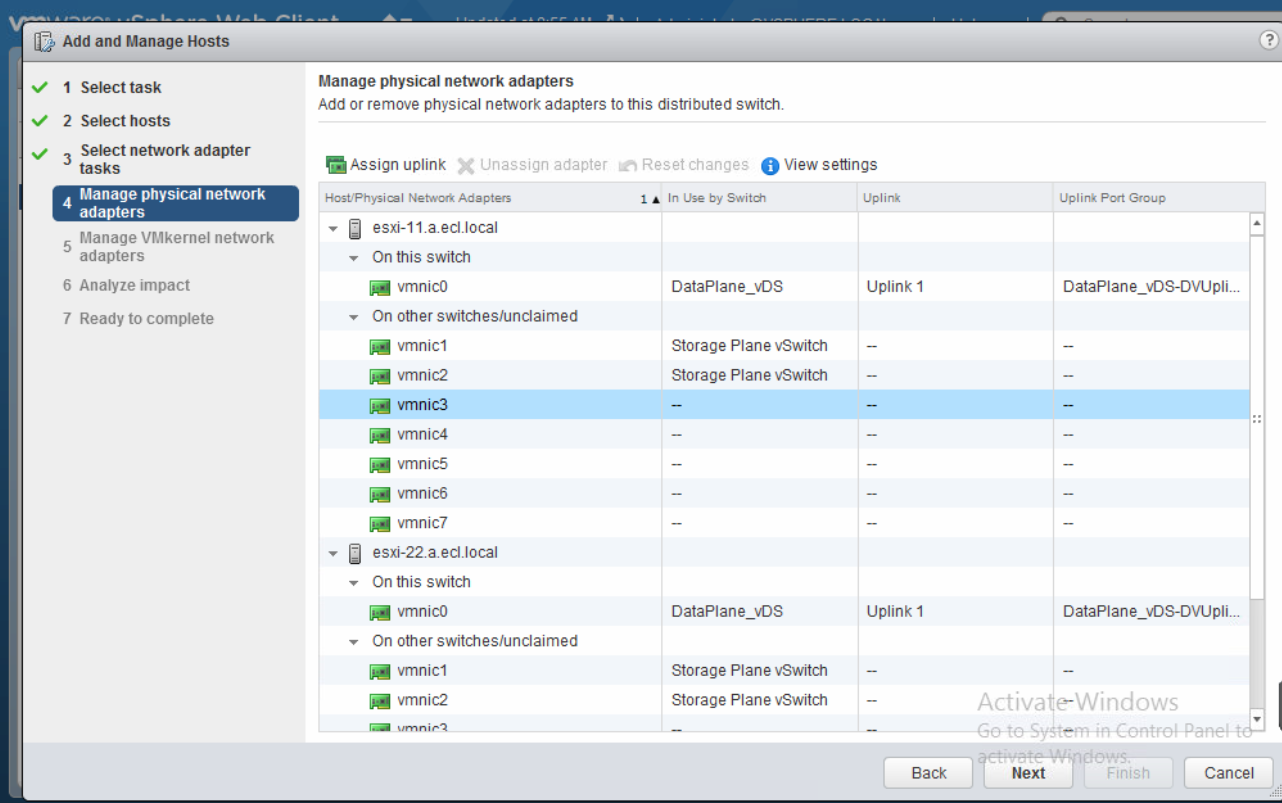Screen dimensions: 1282x803
Task: Click the vmnic7 network adapter icon
Action: coord(380,524)
